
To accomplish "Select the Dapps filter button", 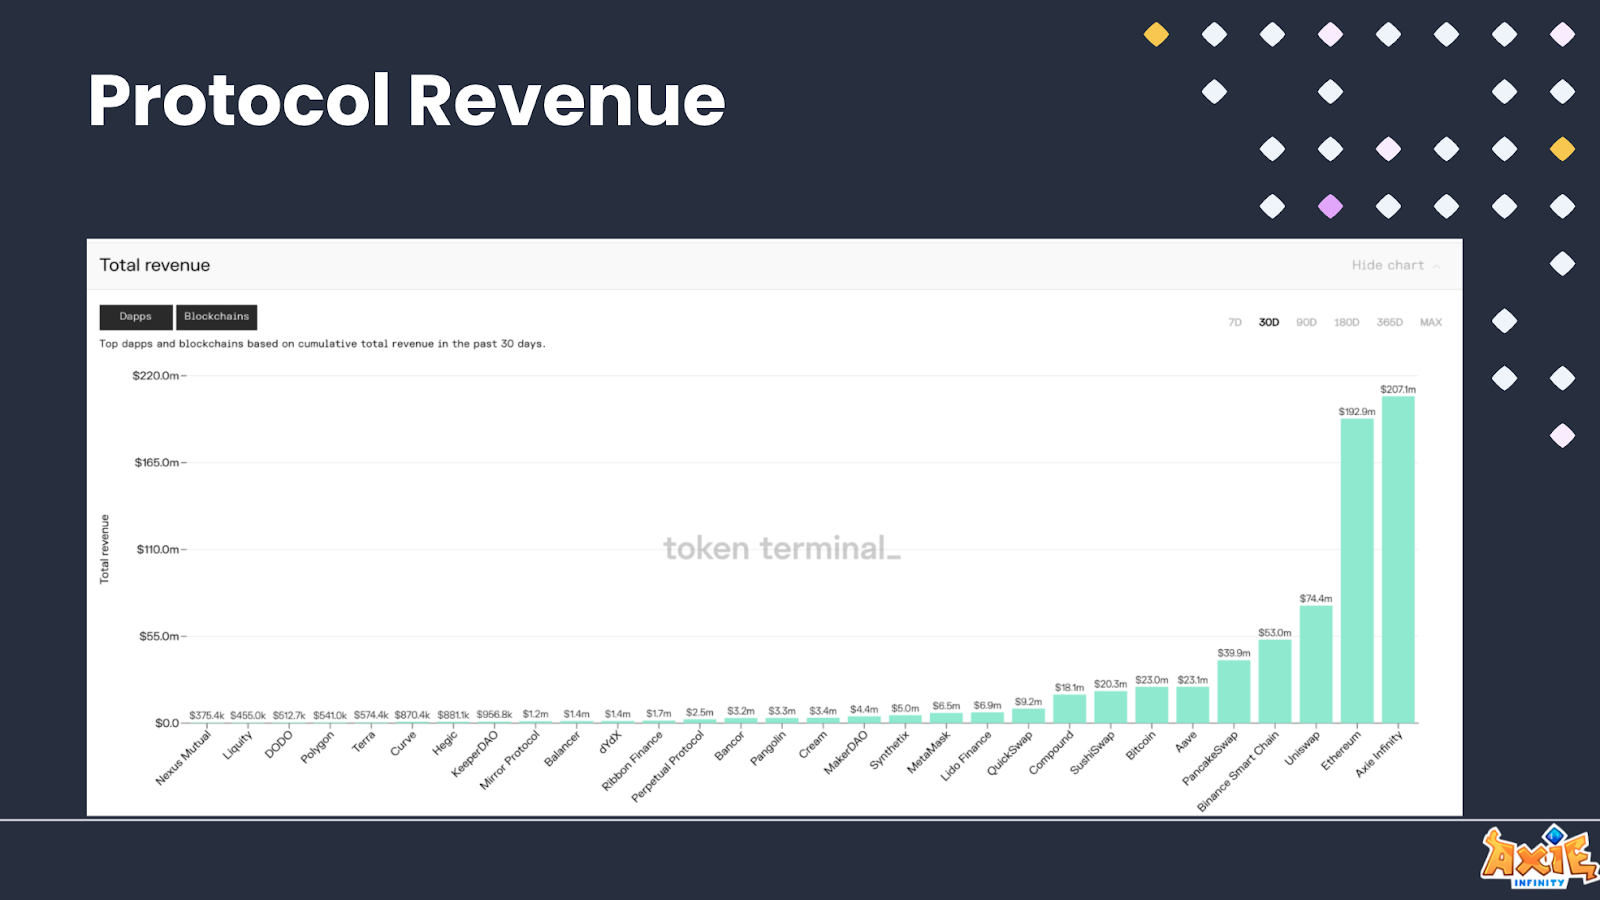I will pos(136,317).
